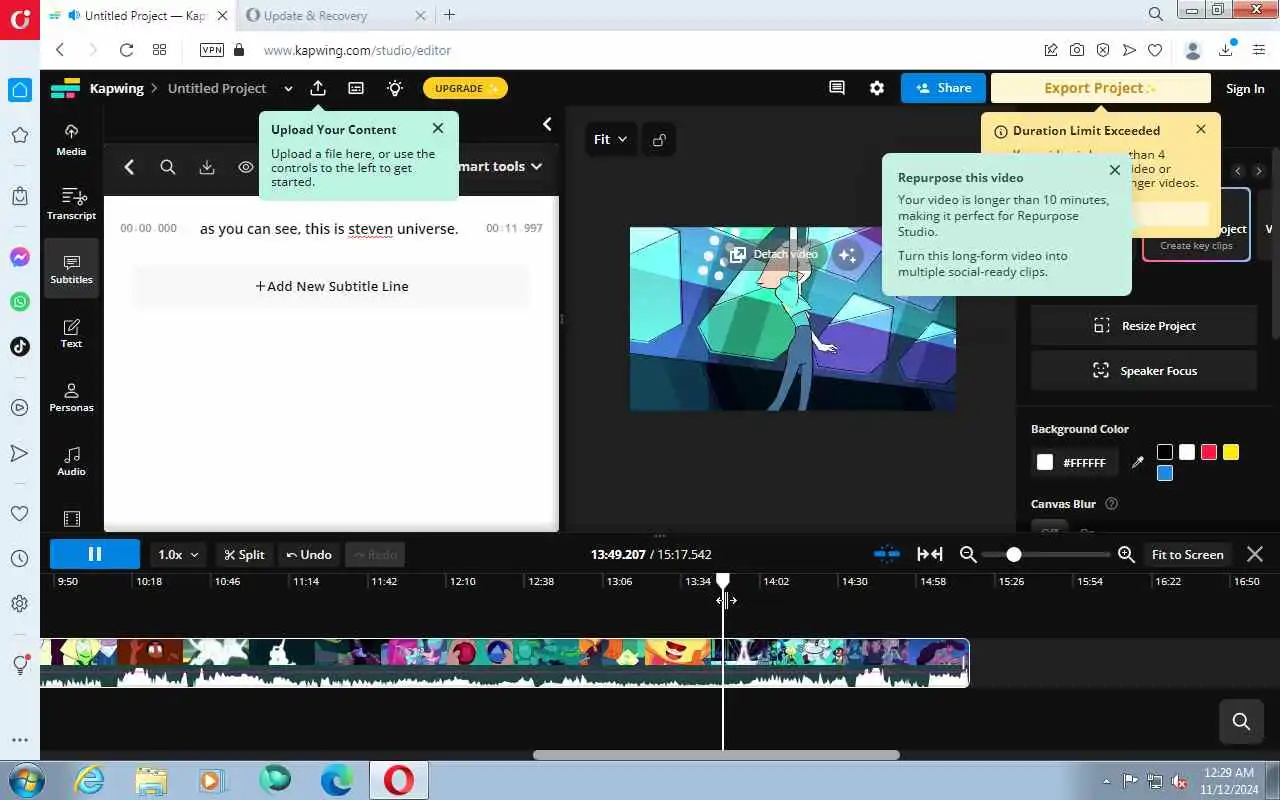The width and height of the screenshot is (1280, 800).
Task: Click Canvas Blur help icon
Action: pos(1111,504)
